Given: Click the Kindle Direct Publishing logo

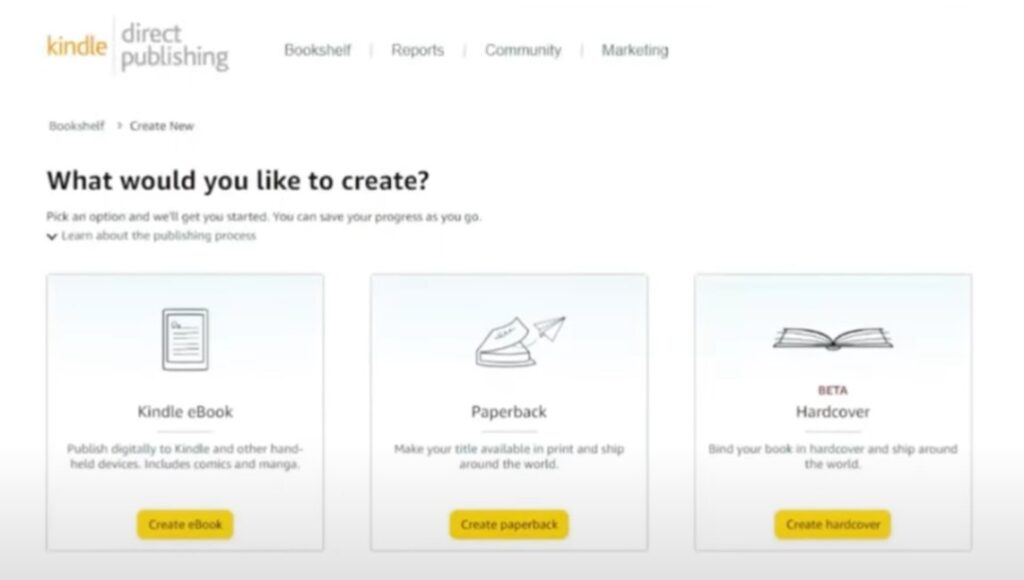Looking at the screenshot, I should pyautogui.click(x=138, y=46).
